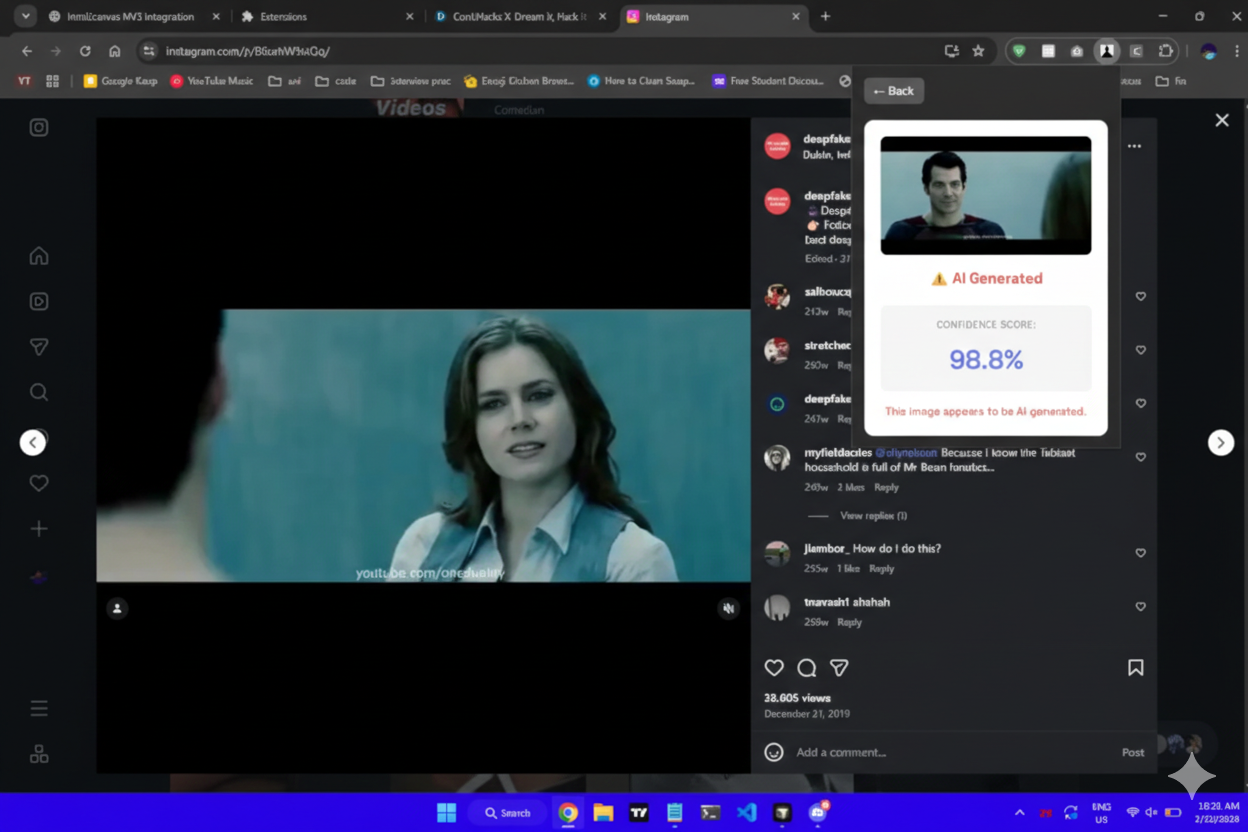The width and height of the screenshot is (1248, 832).
Task: Open a new browser tab
Action: click(x=825, y=16)
